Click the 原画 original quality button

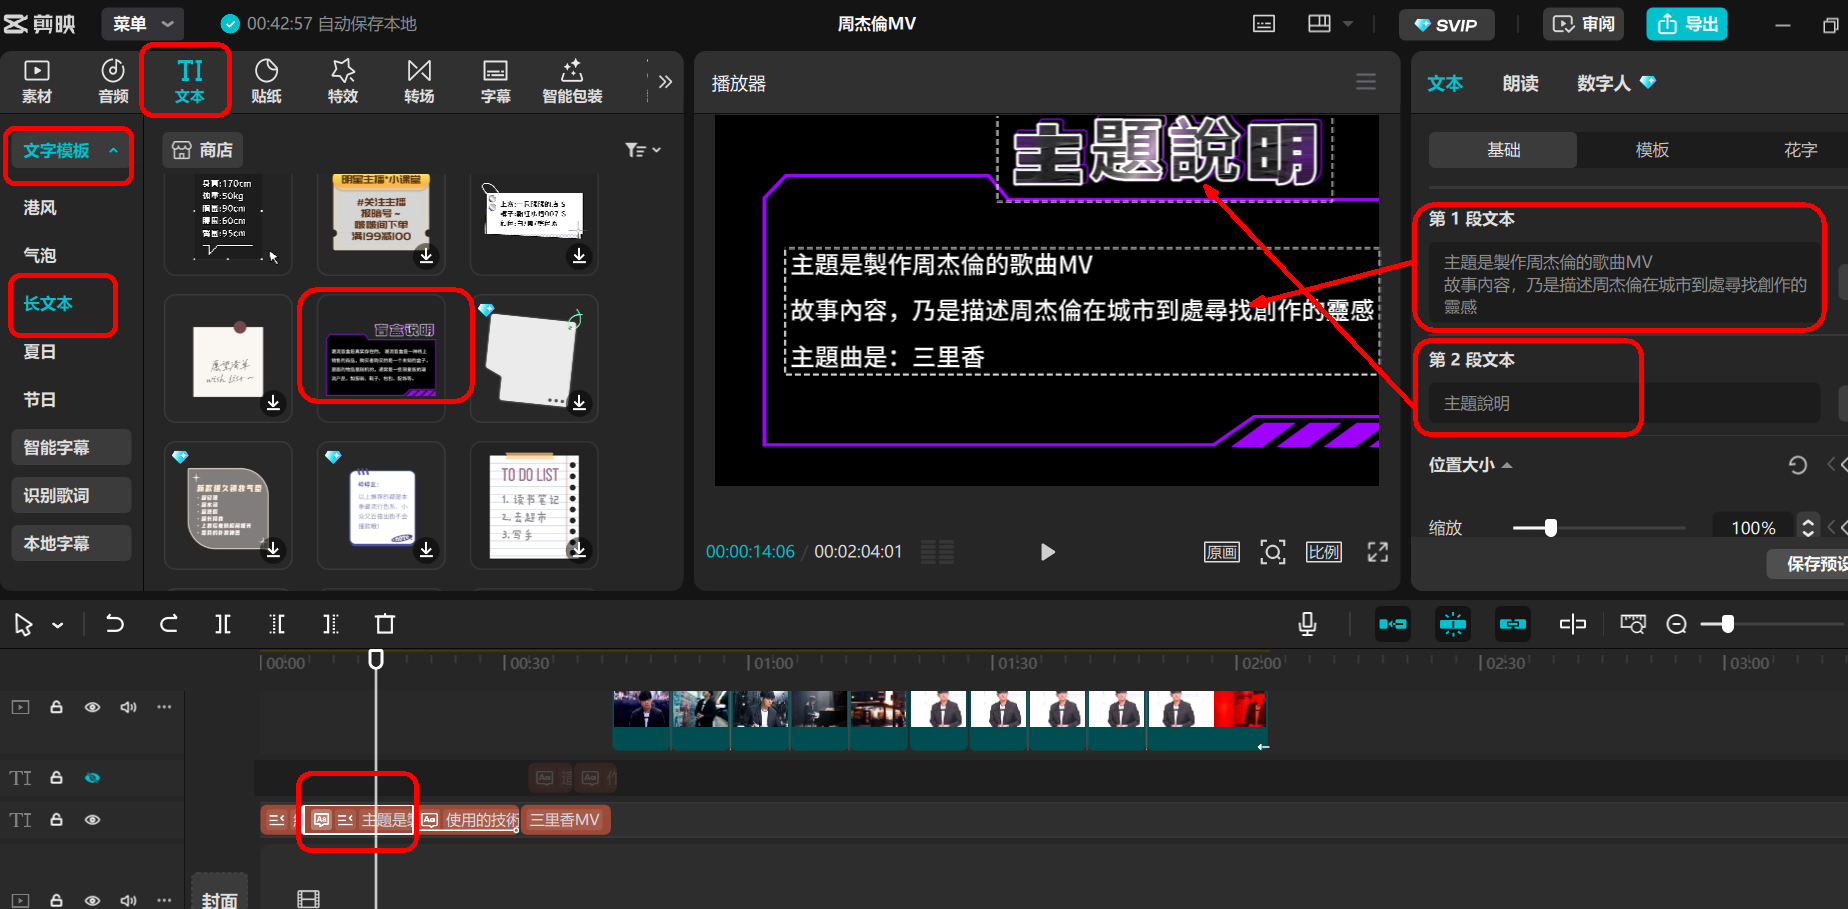[1222, 552]
